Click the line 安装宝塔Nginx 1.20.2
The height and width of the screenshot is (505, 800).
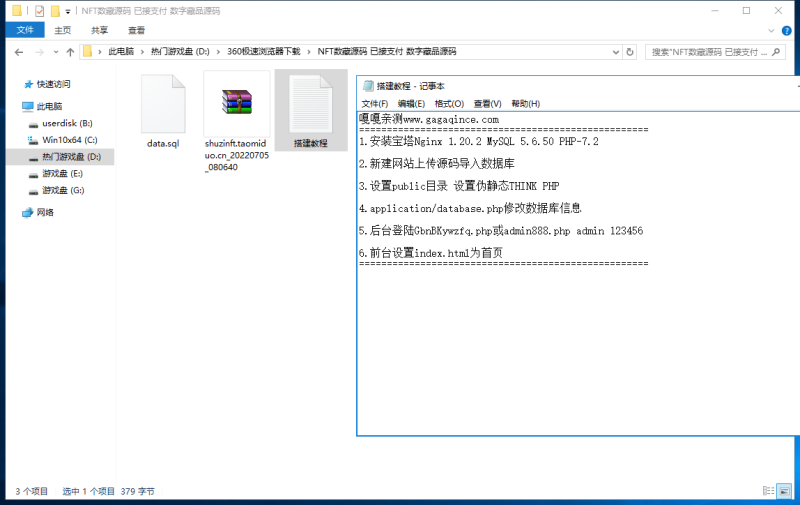479,141
